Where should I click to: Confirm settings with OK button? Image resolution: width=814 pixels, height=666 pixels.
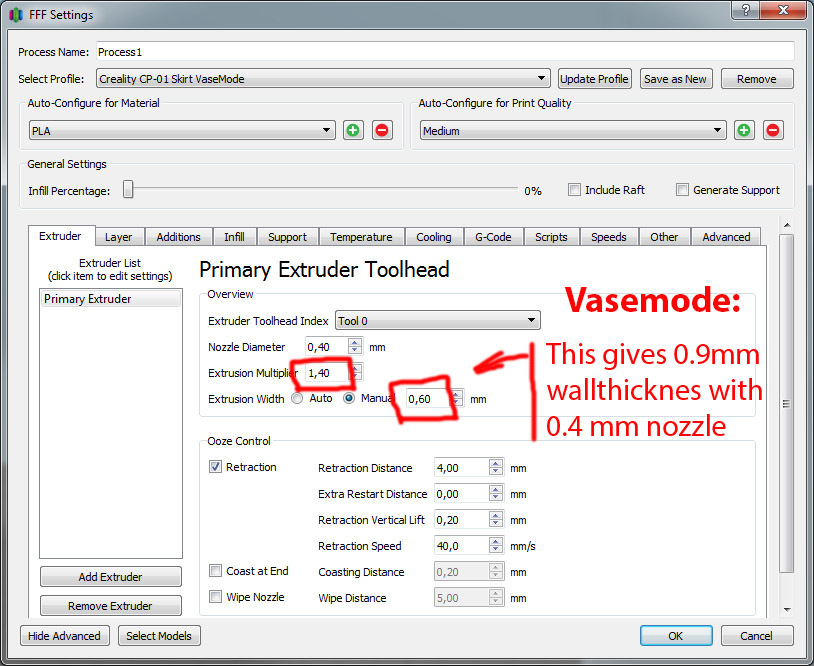click(x=675, y=636)
